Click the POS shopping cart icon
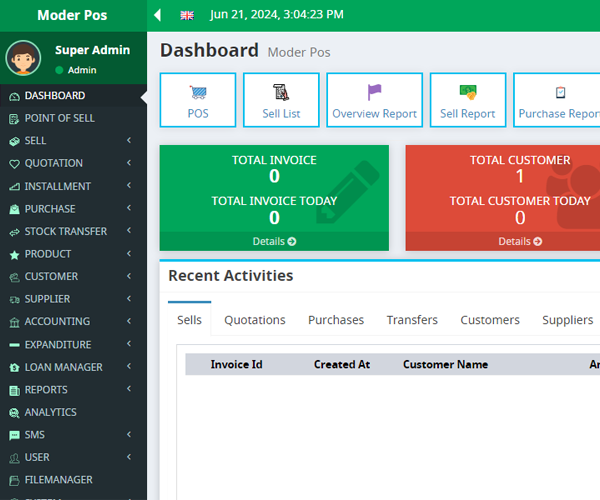 pos(198,93)
